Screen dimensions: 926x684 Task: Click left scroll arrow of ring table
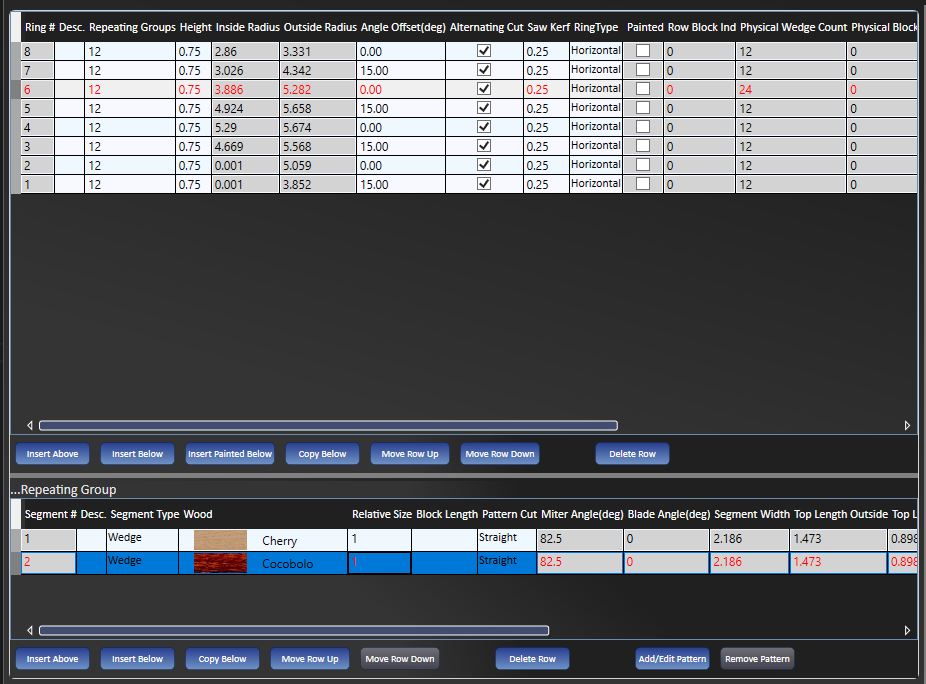click(29, 425)
